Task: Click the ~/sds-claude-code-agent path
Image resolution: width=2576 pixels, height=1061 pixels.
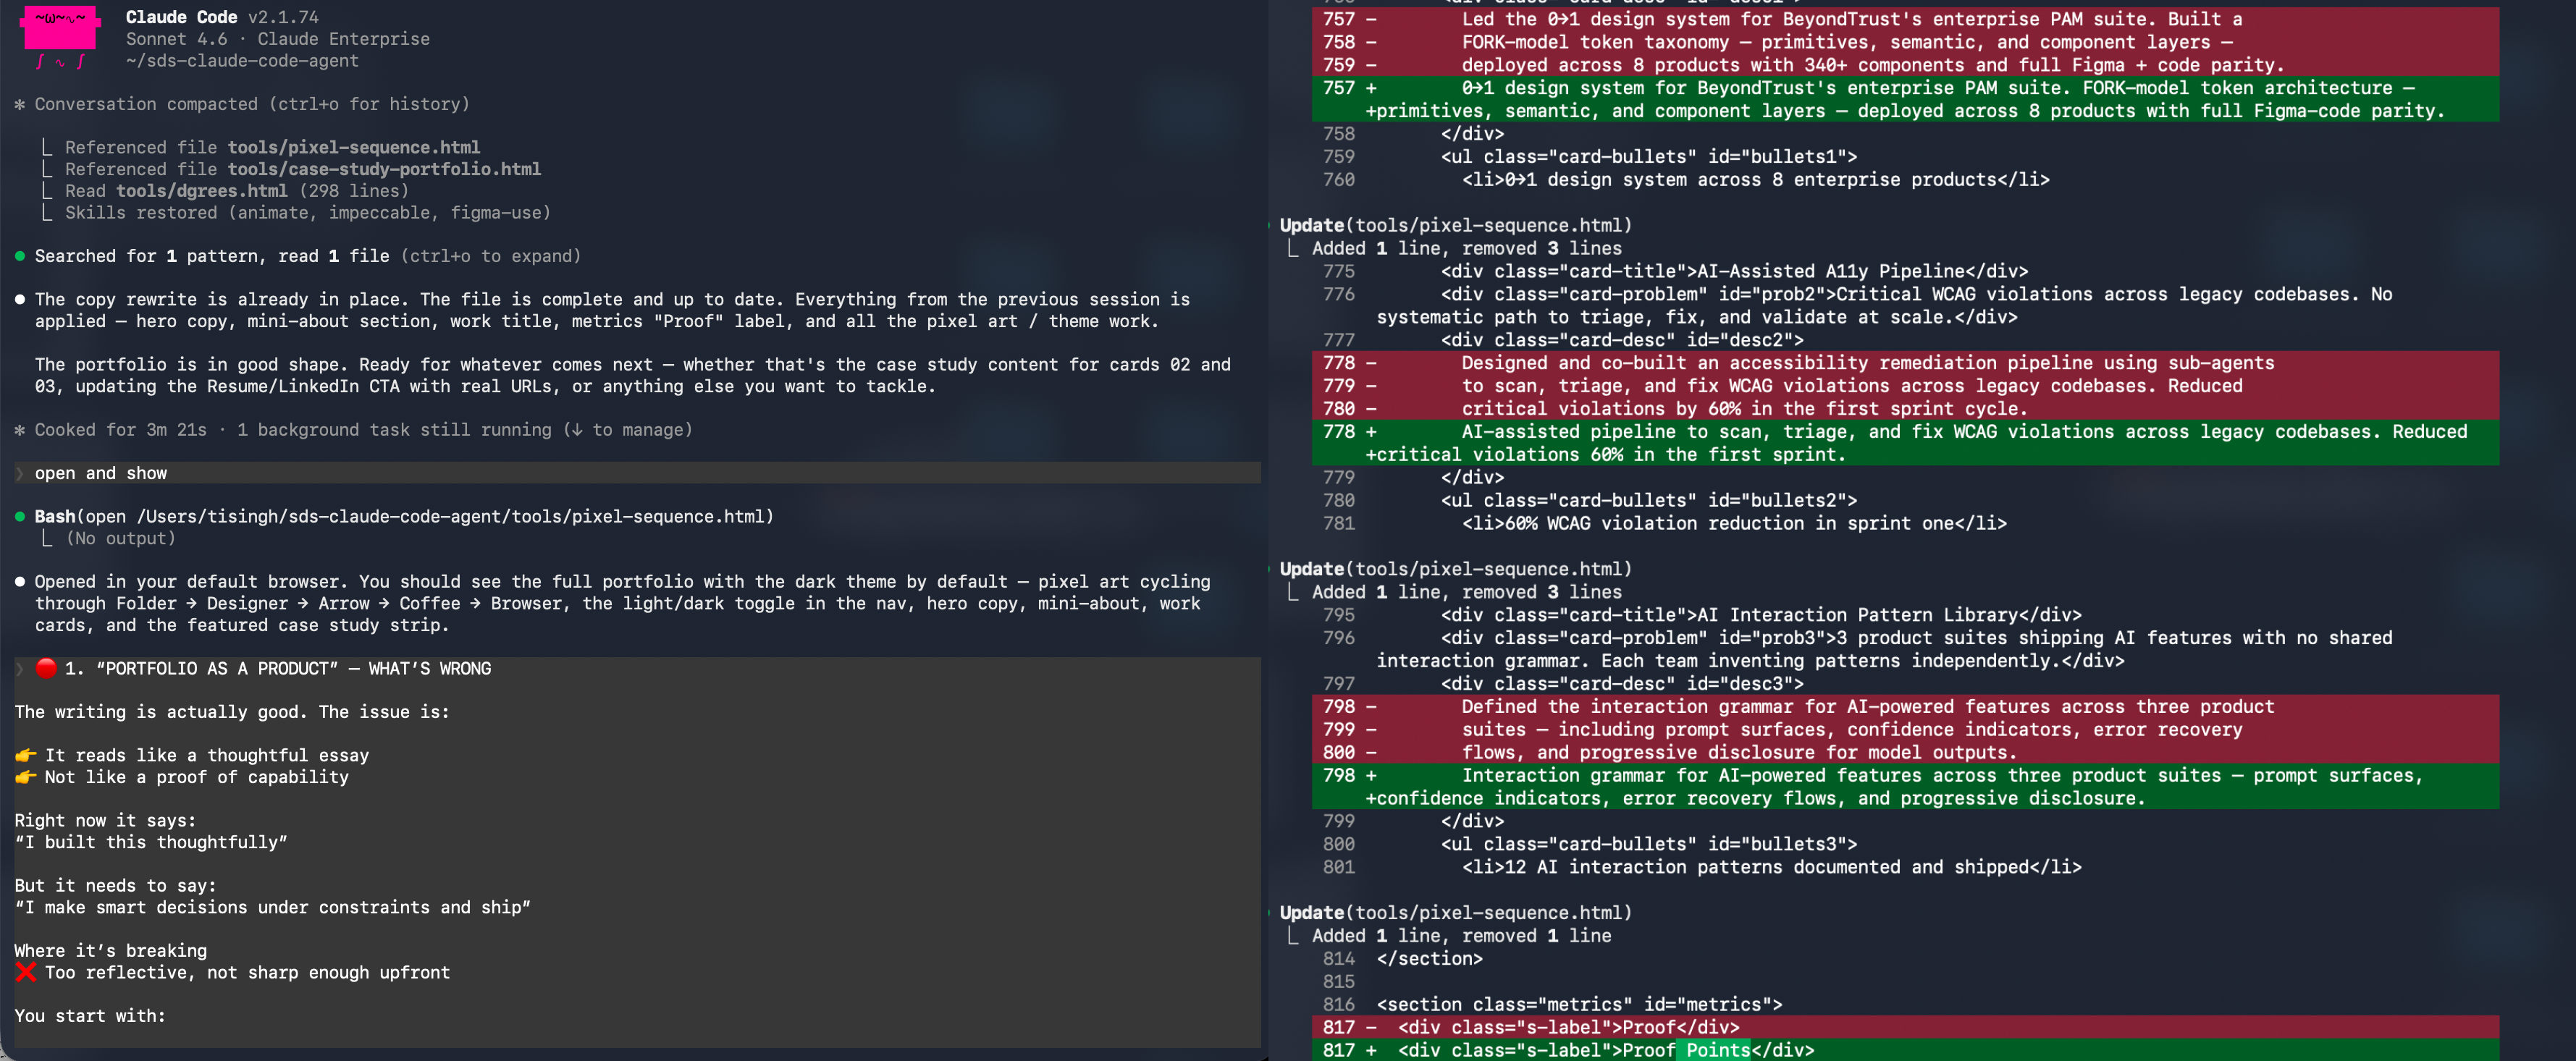Action: tap(242, 61)
